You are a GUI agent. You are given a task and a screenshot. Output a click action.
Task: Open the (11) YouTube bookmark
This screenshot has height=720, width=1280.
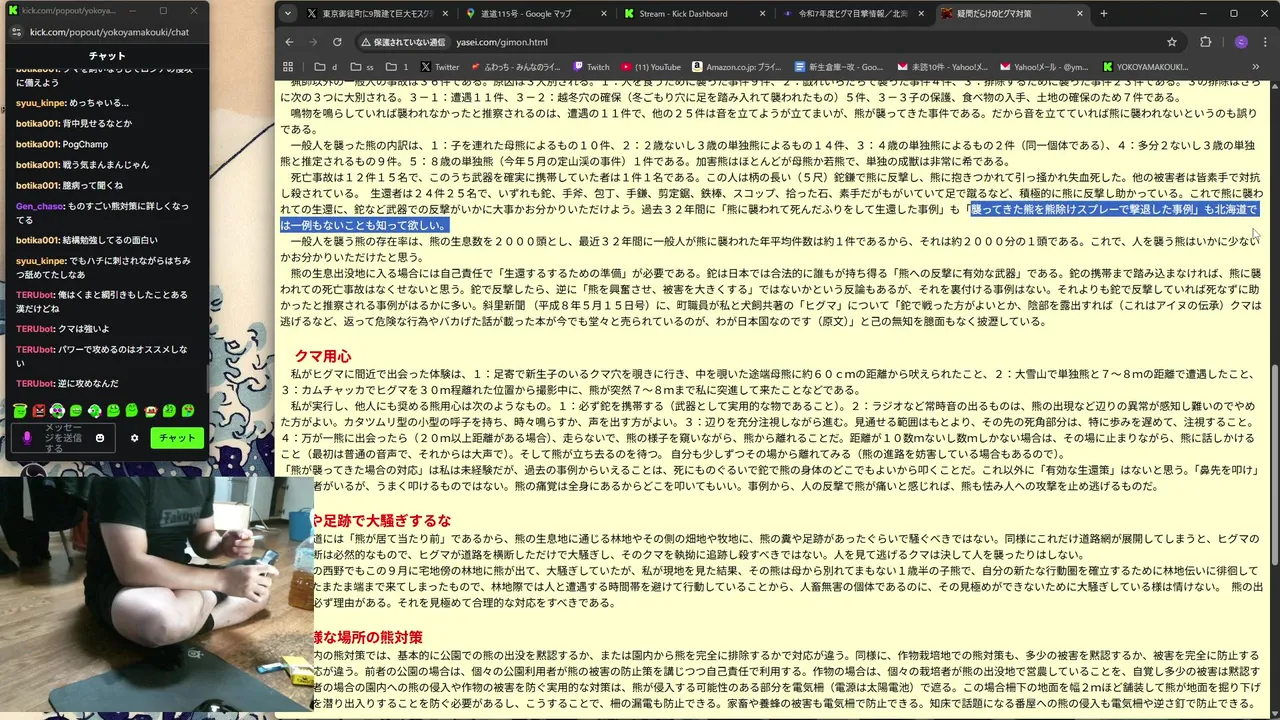650,67
